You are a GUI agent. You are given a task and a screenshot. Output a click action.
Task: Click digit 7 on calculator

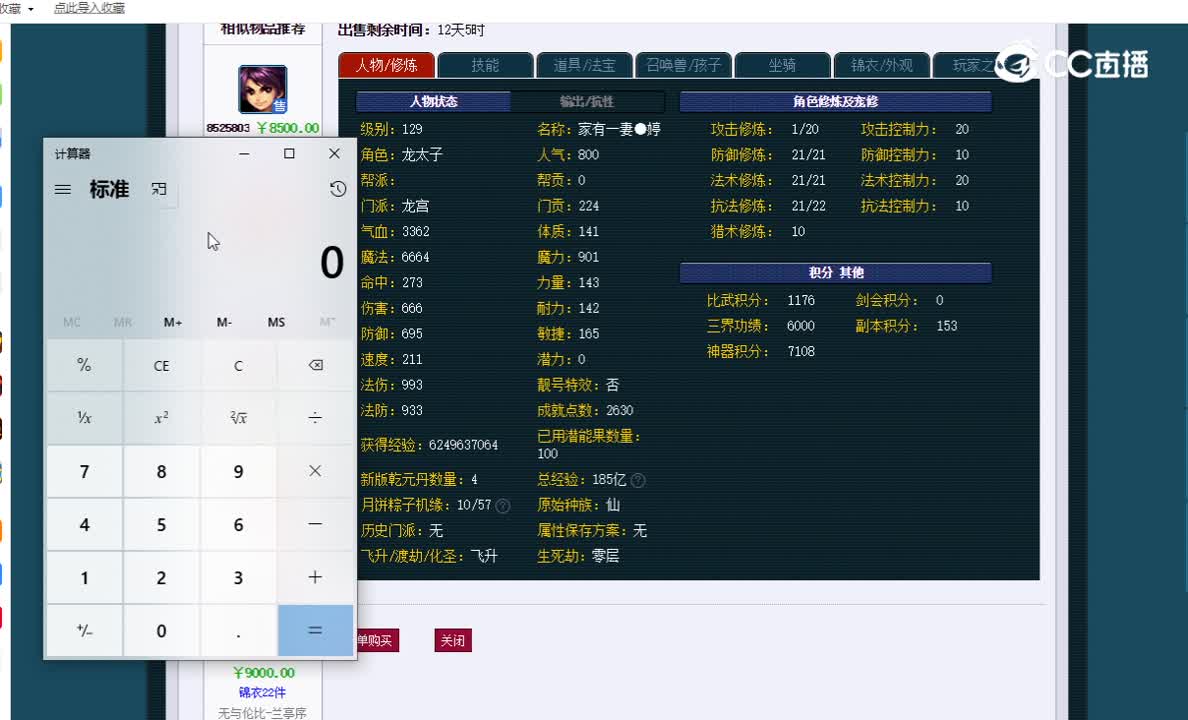[84, 471]
